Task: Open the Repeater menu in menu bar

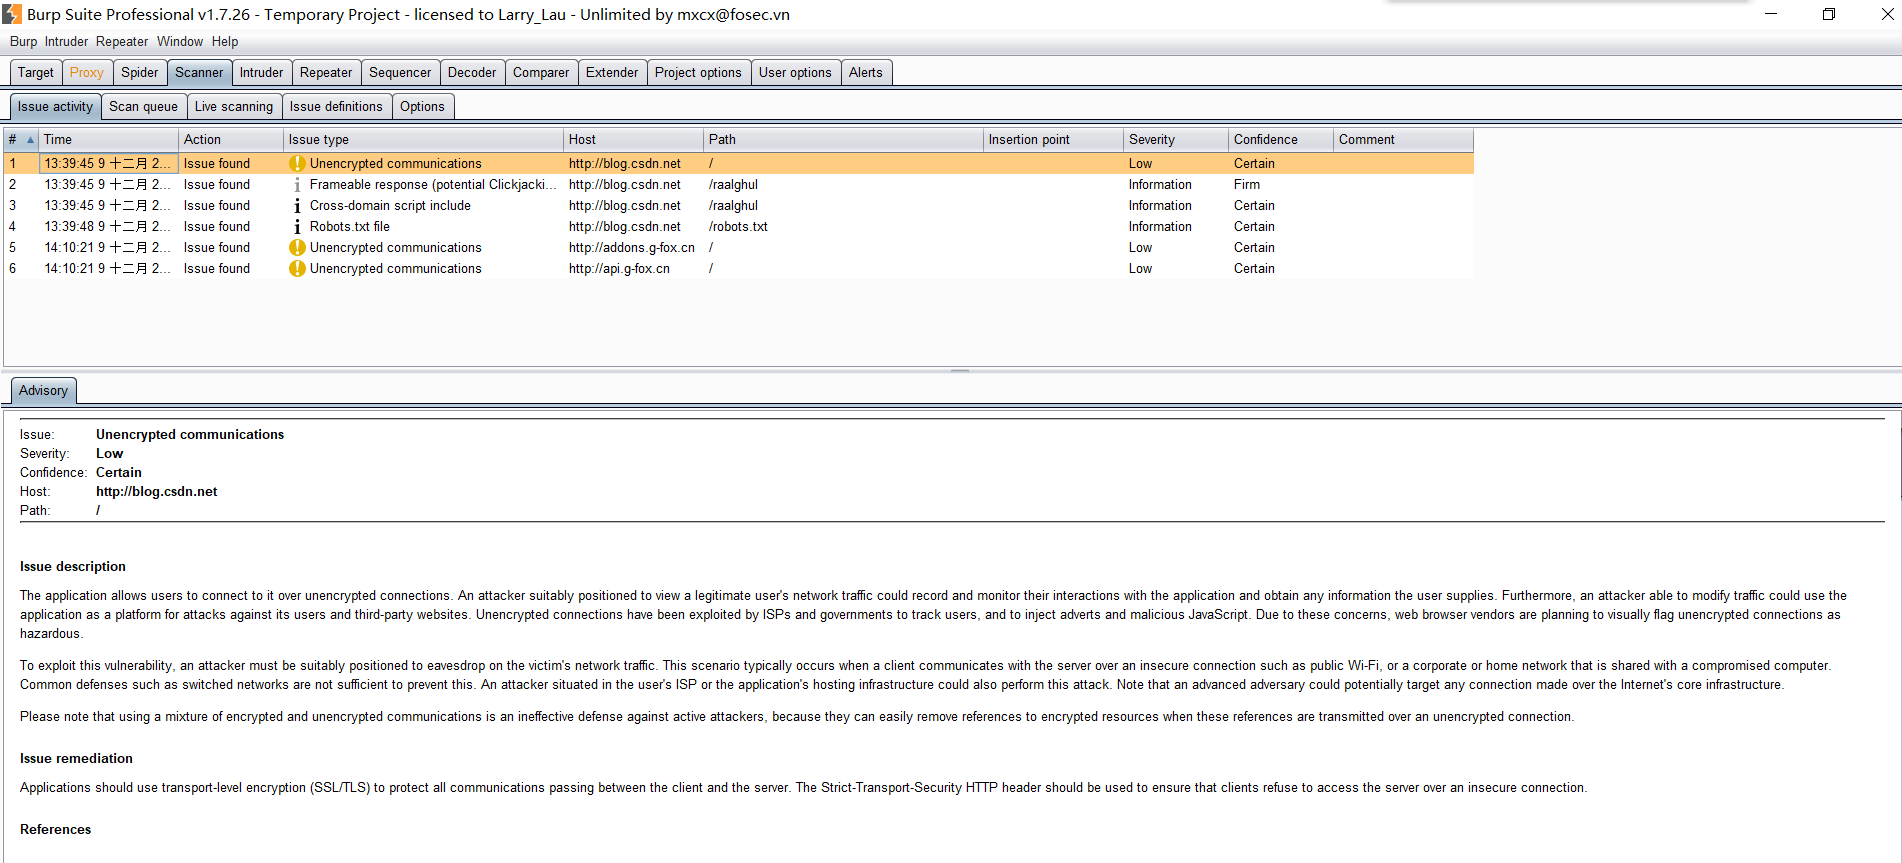Action: [122, 41]
